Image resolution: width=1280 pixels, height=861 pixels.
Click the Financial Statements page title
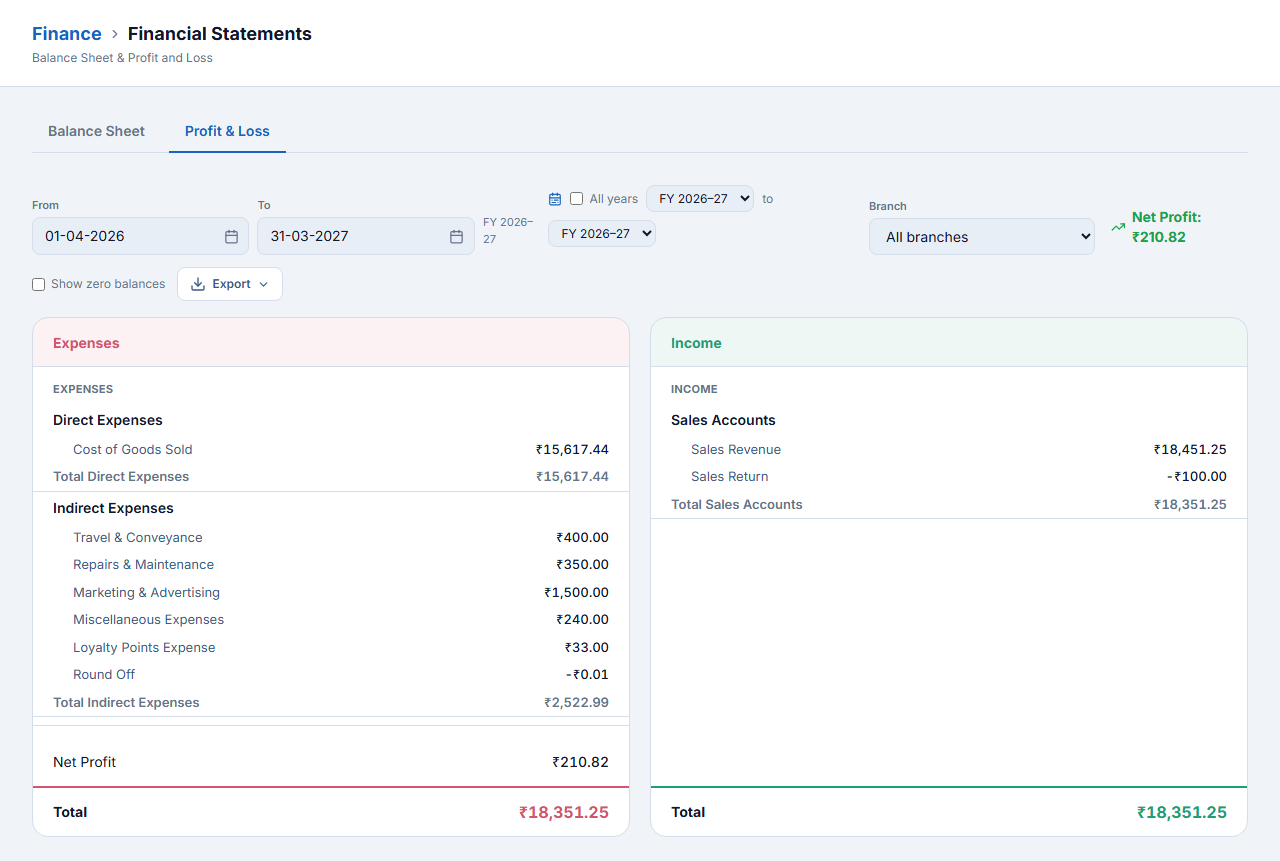tap(220, 34)
